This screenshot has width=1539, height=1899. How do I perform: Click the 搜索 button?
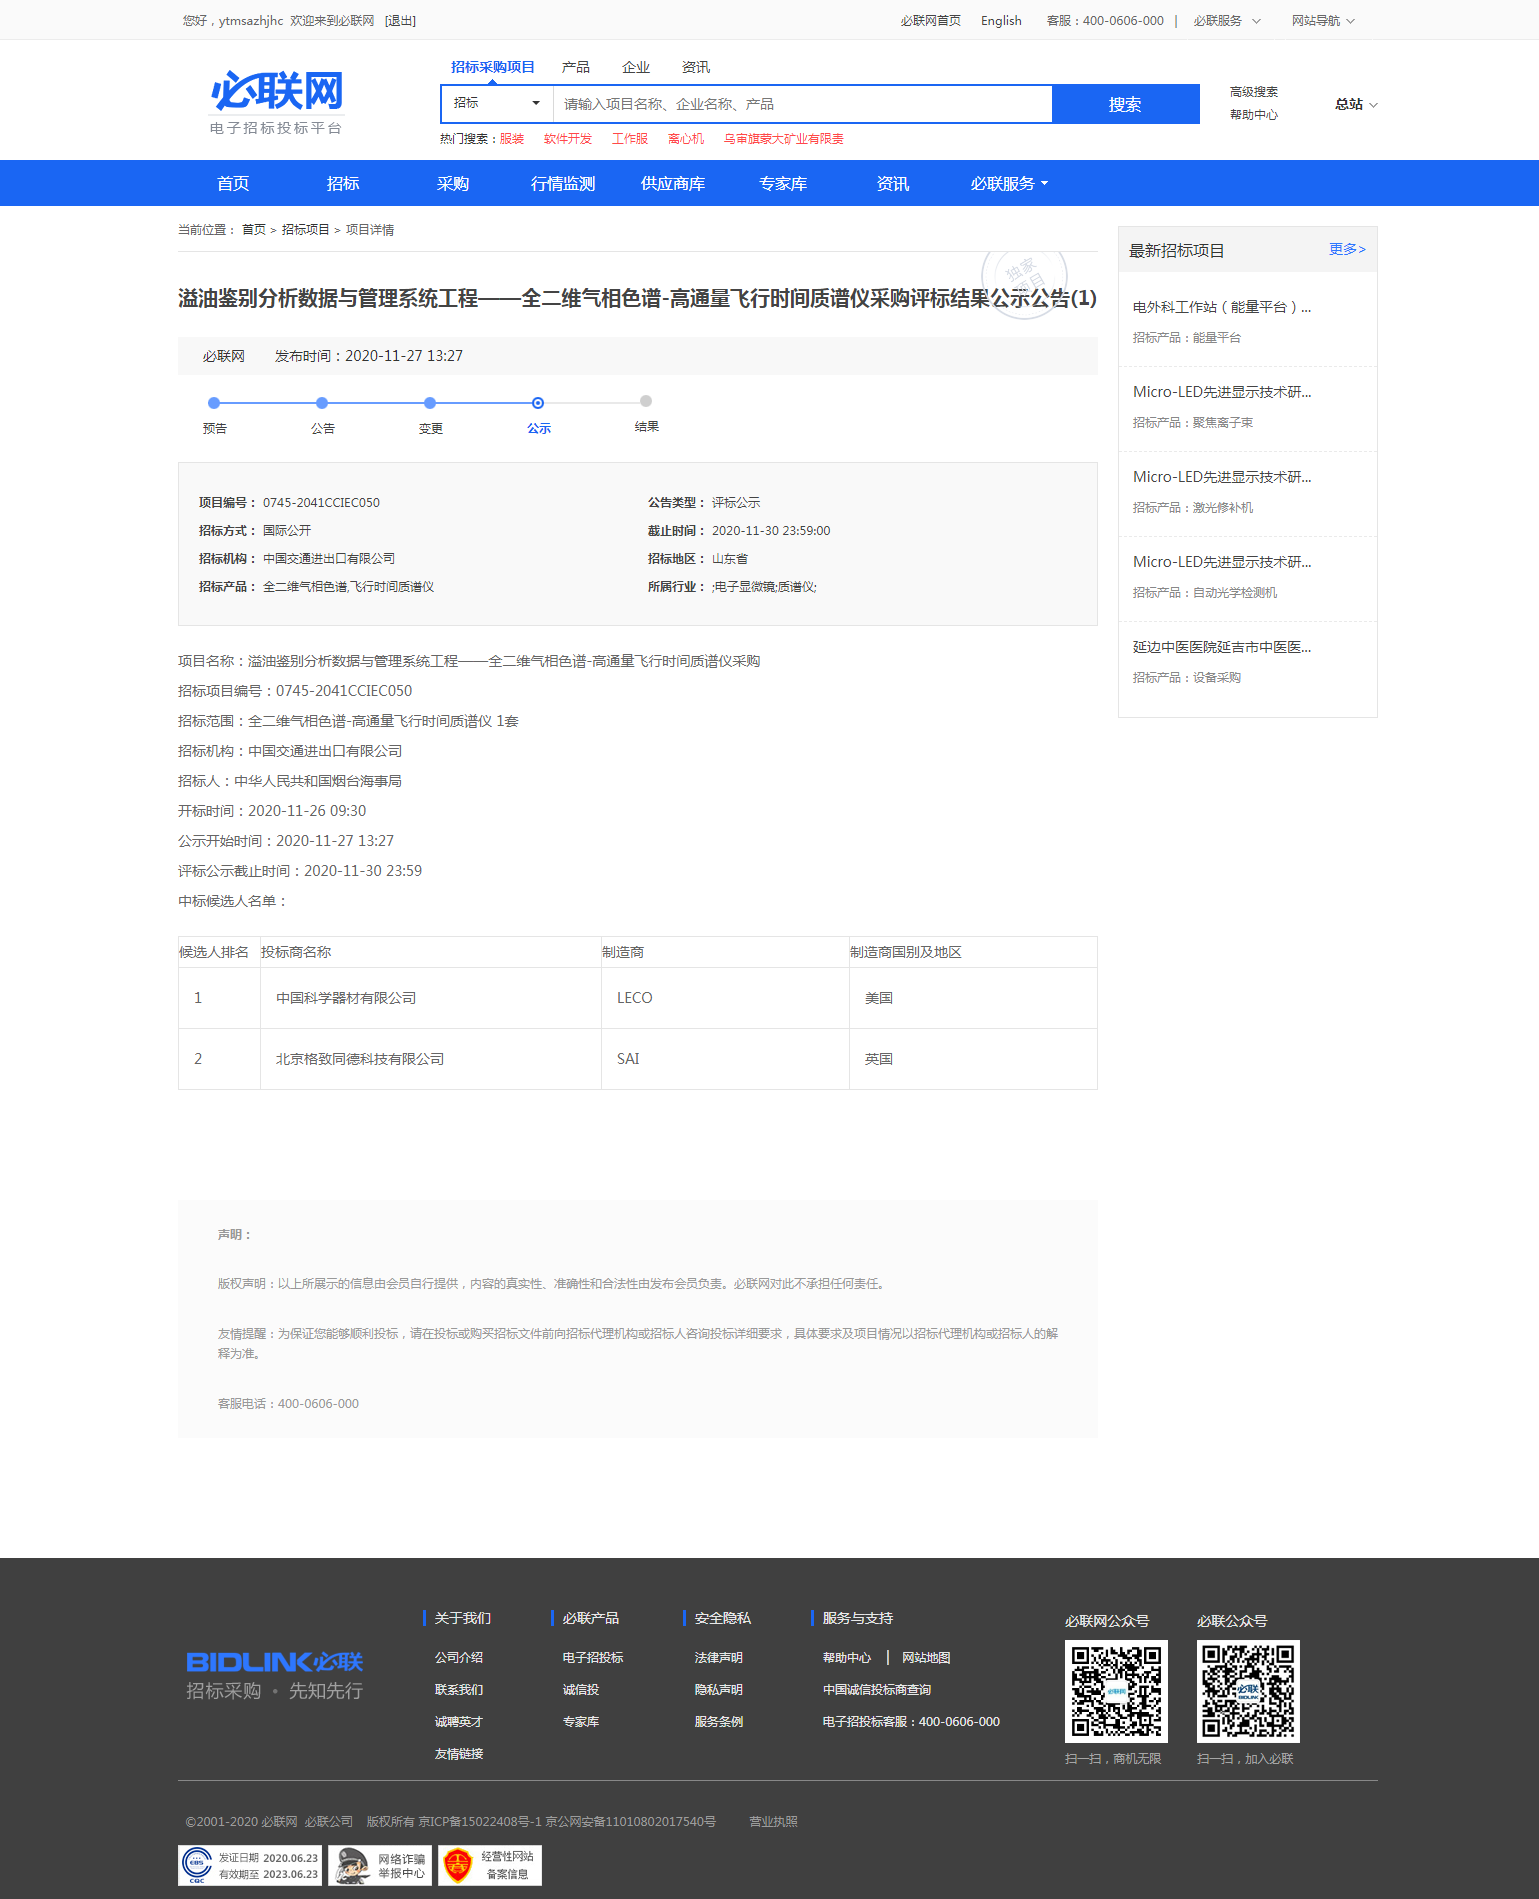click(1125, 104)
